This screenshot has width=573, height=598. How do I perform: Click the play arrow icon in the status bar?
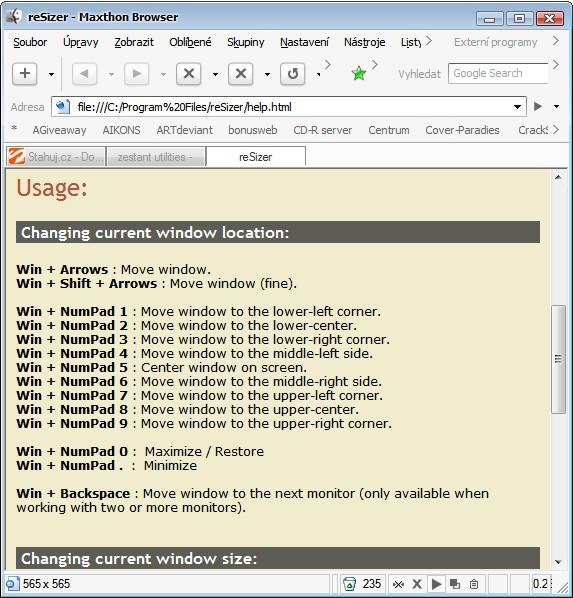[x=436, y=584]
